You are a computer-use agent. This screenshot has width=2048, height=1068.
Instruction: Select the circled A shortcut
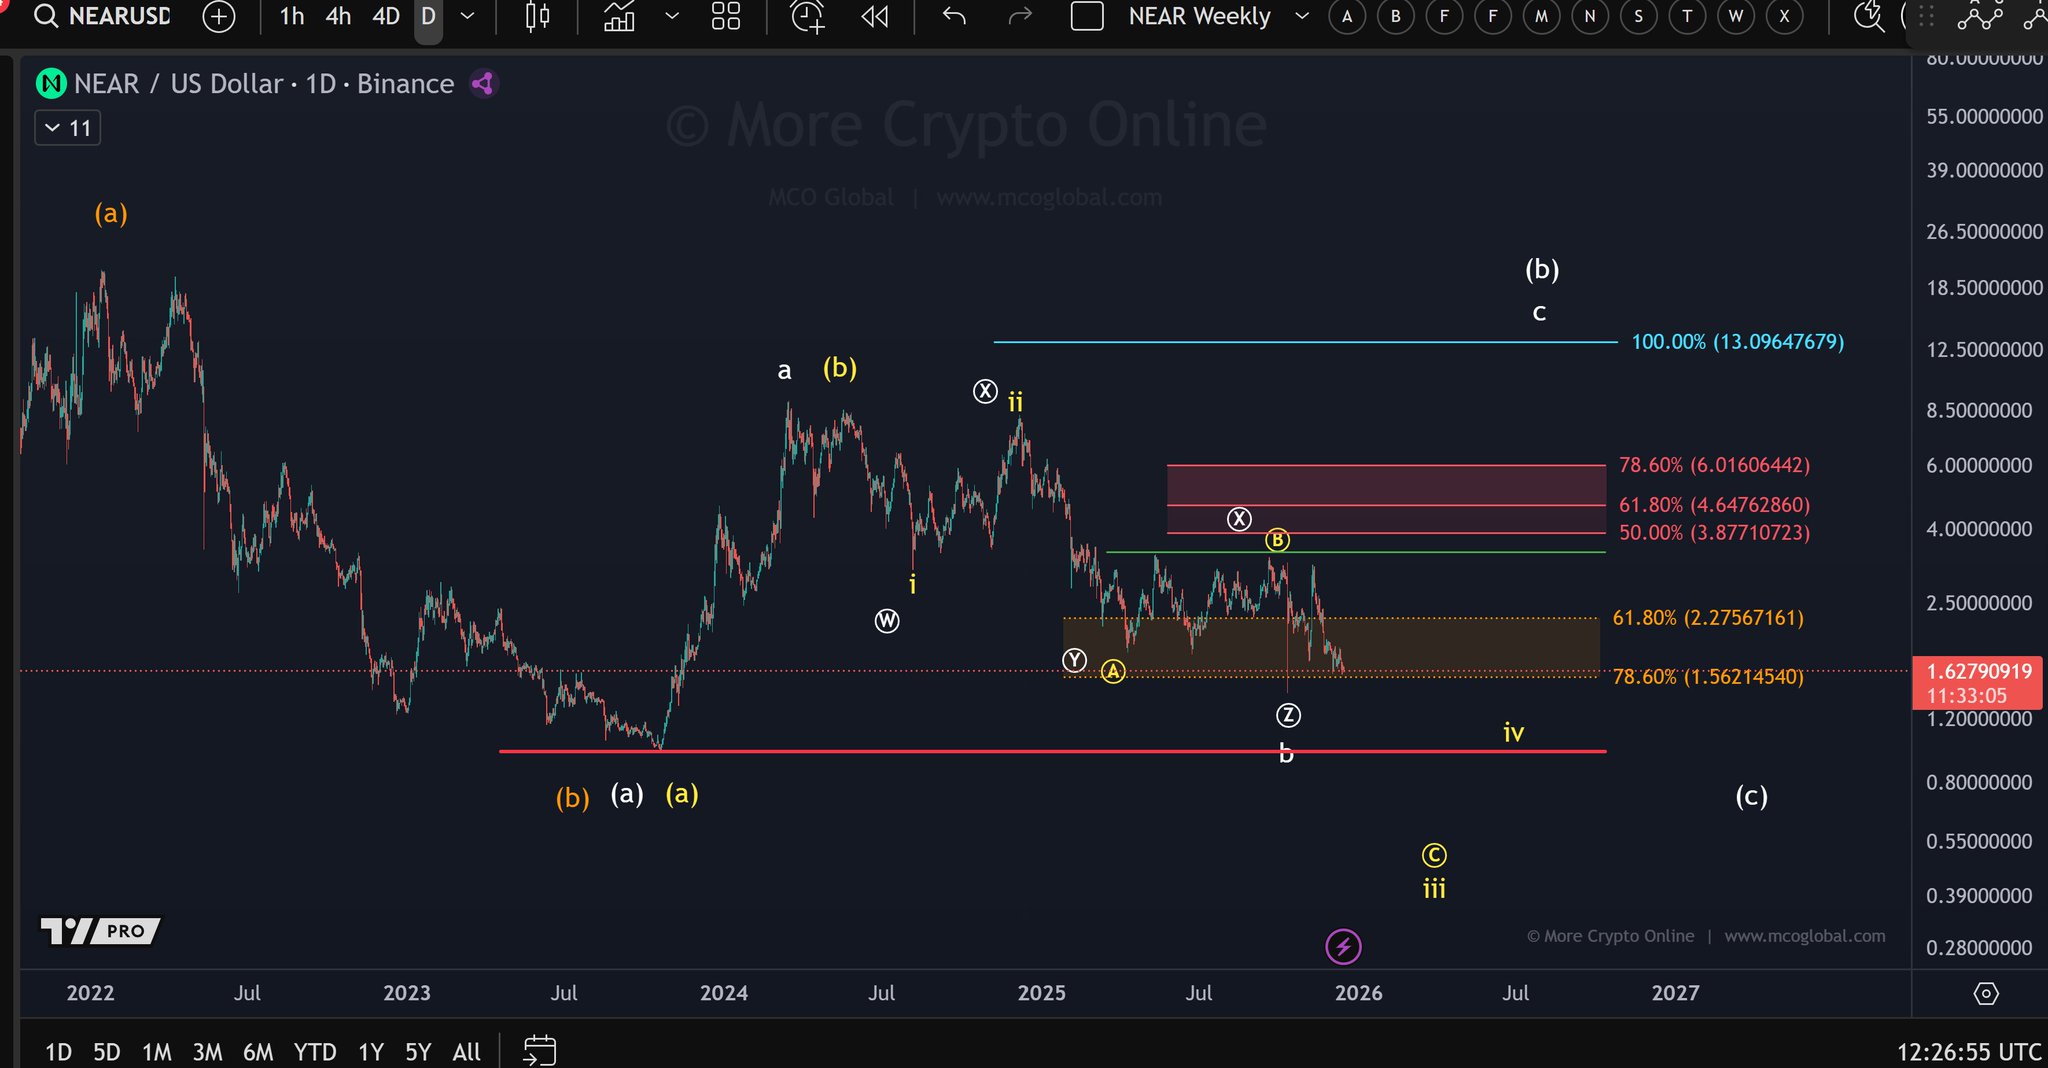1347,17
